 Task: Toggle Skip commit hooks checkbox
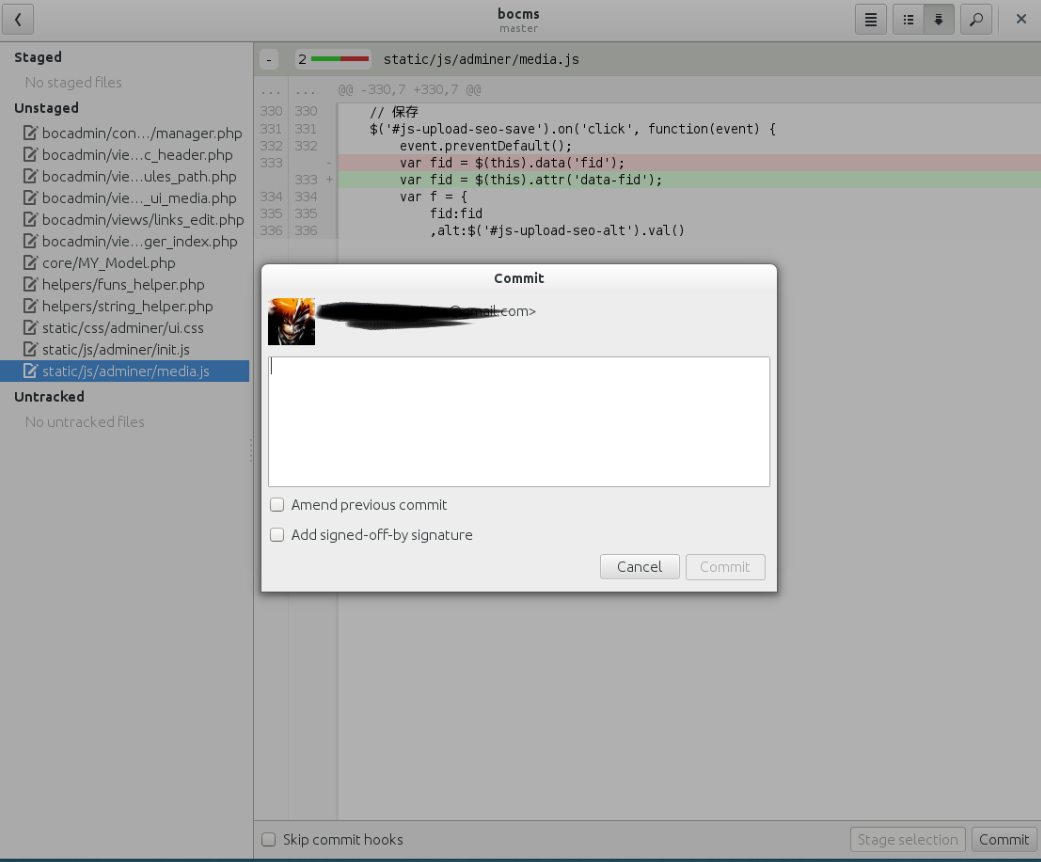268,840
